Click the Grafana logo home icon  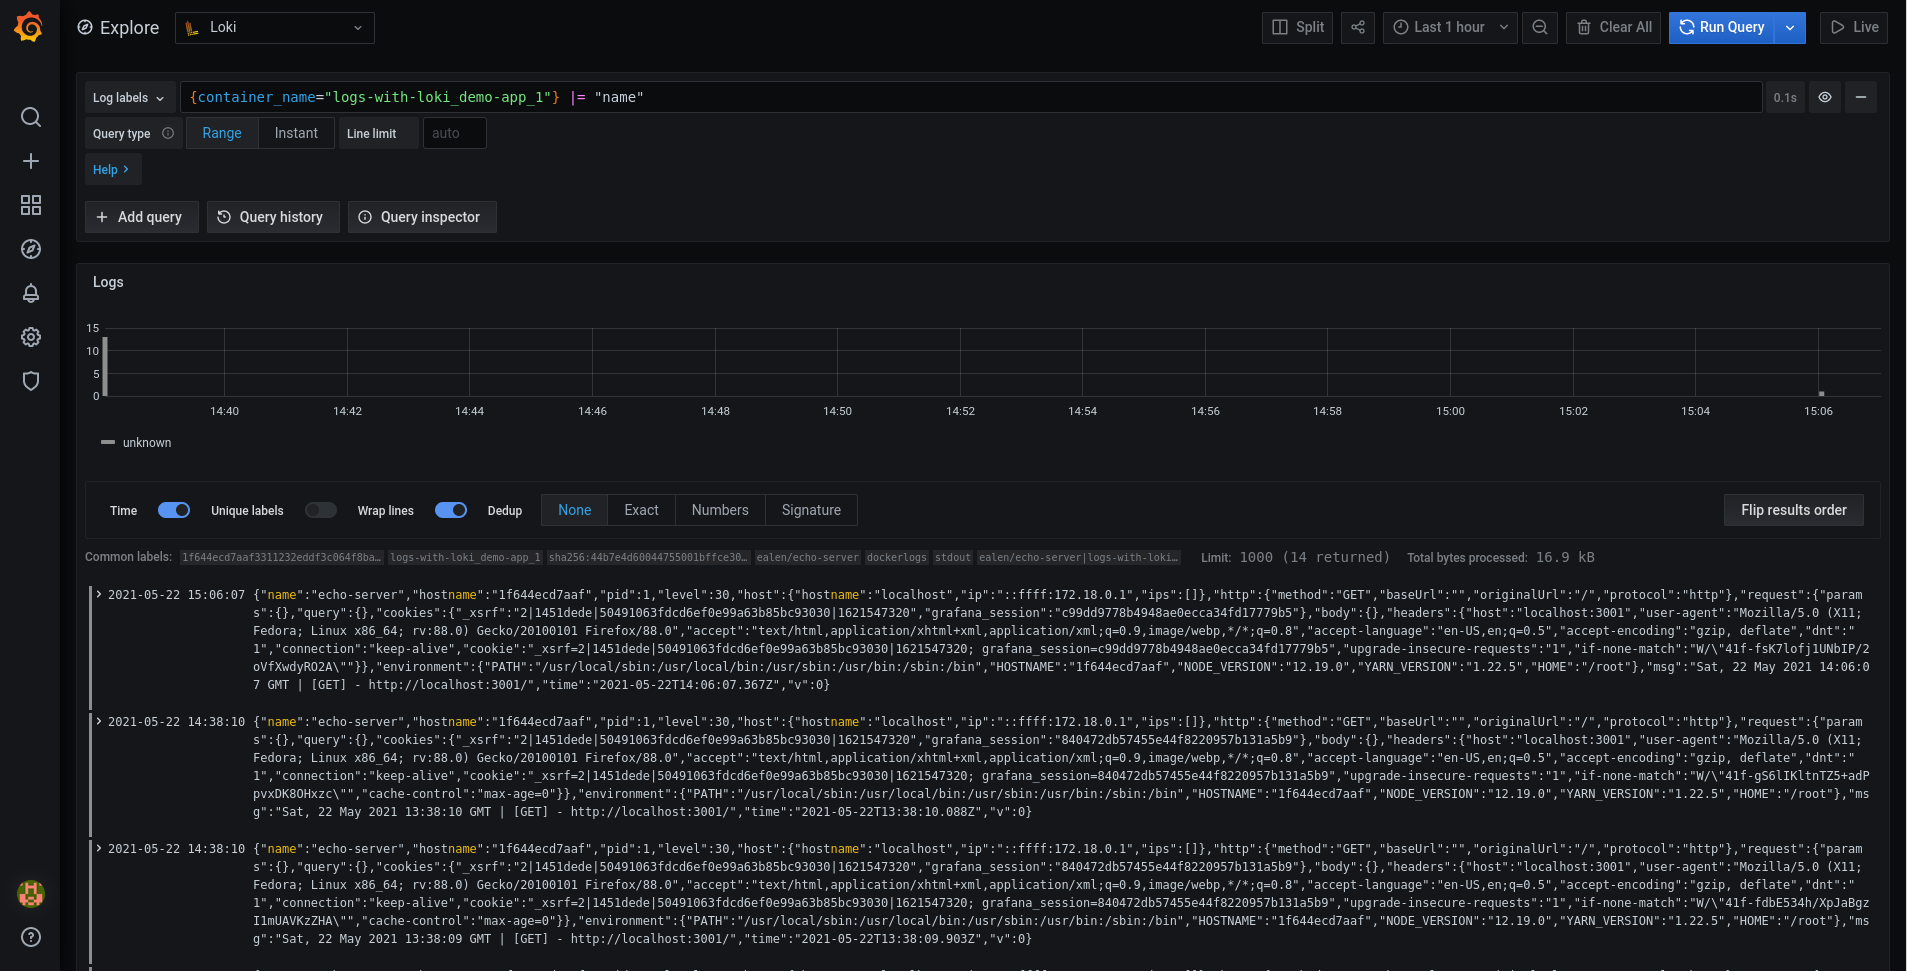29,27
